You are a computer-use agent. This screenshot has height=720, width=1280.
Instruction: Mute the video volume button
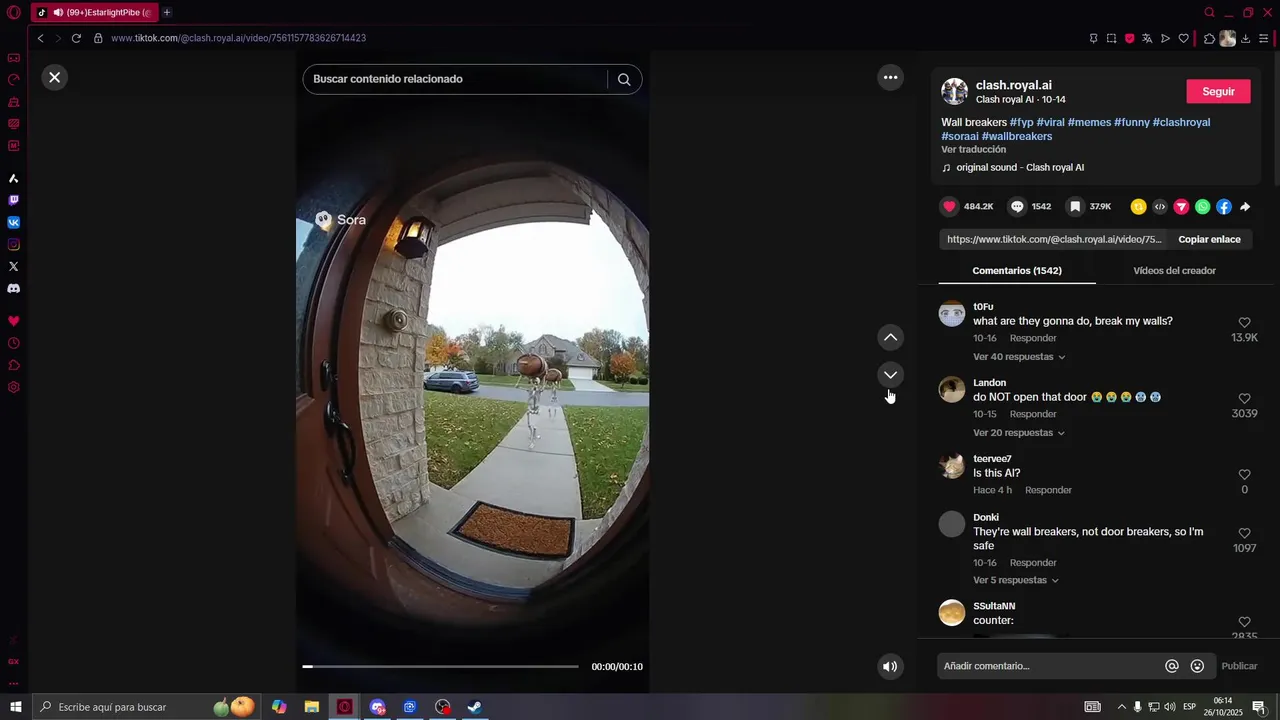(890, 666)
